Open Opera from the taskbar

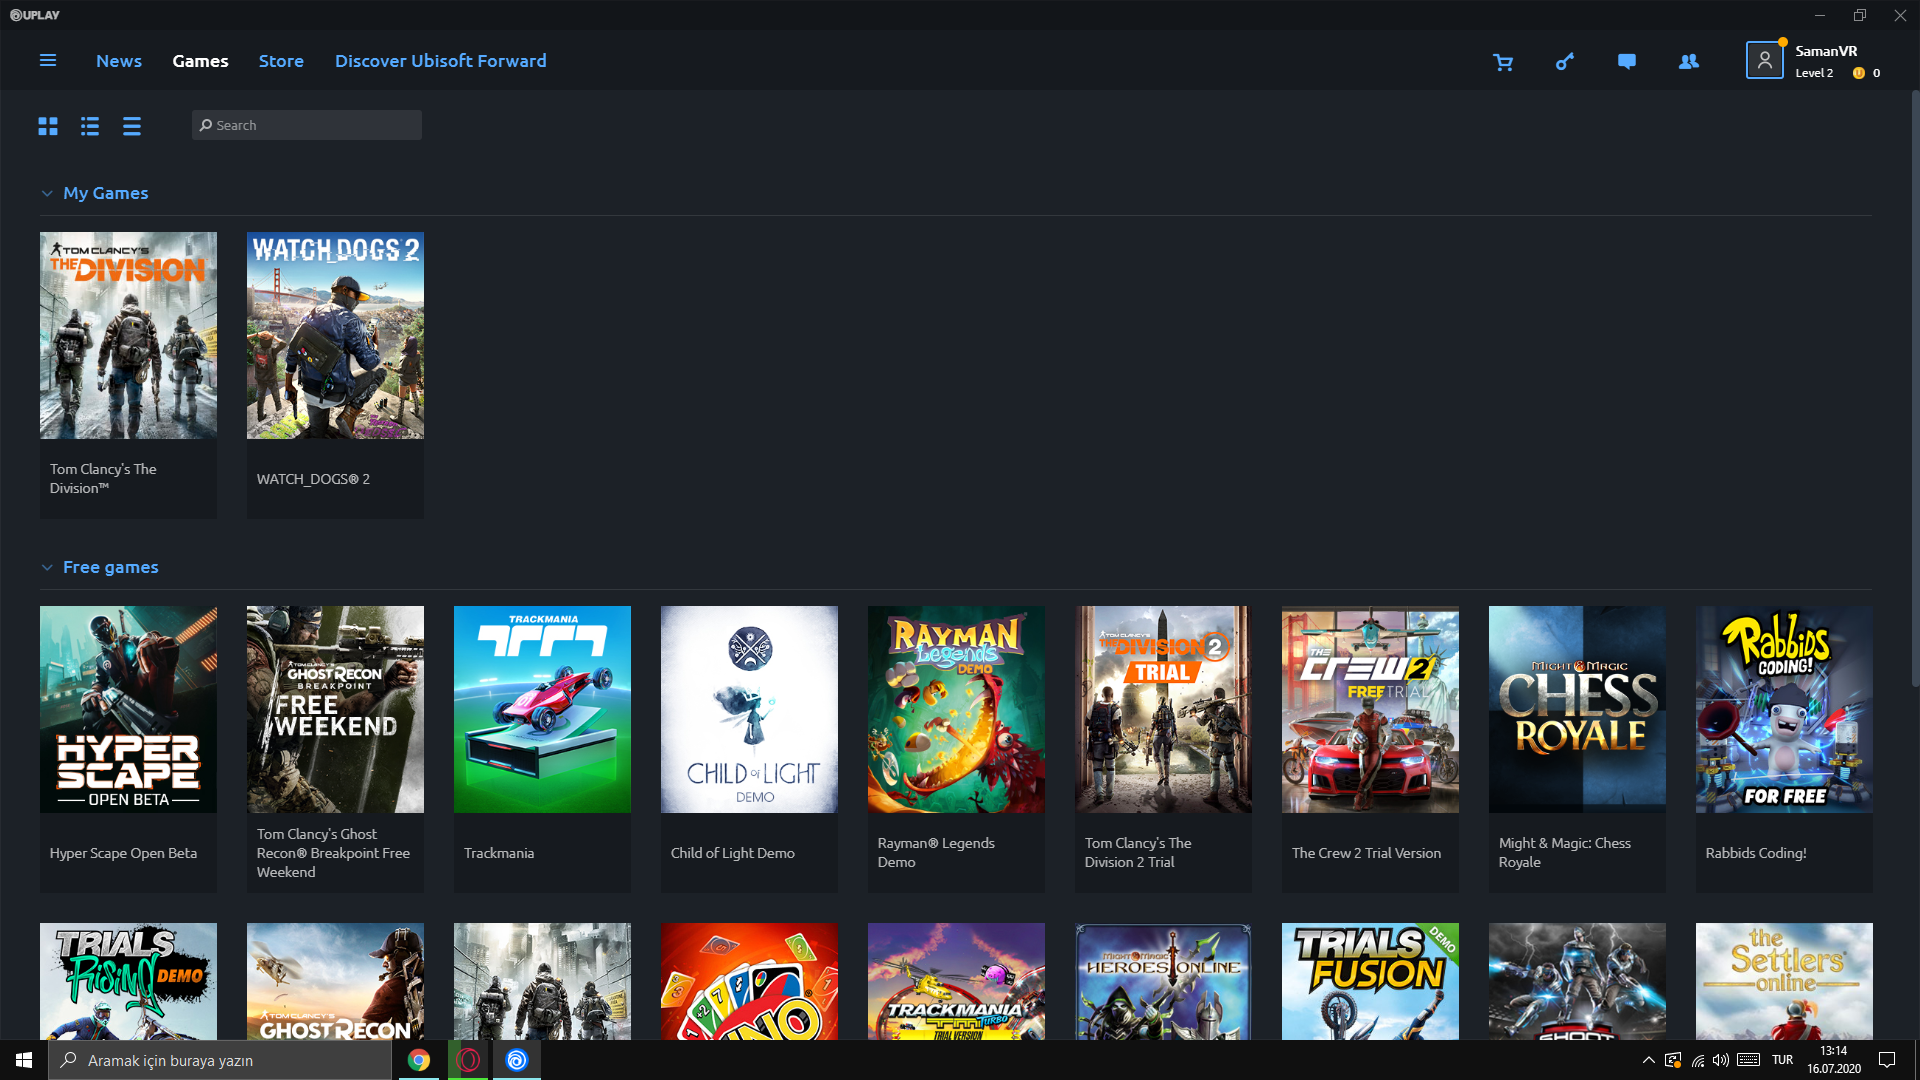click(468, 1060)
